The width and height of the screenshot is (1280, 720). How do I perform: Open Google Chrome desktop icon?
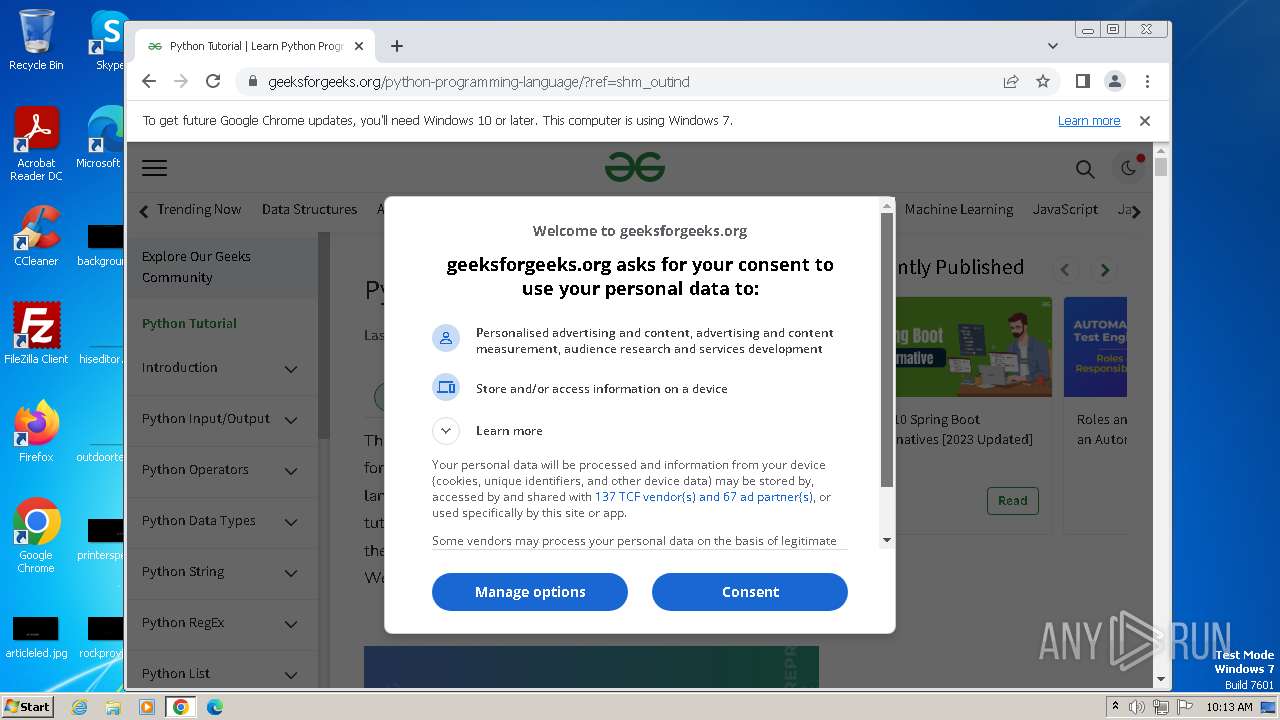[x=36, y=536]
